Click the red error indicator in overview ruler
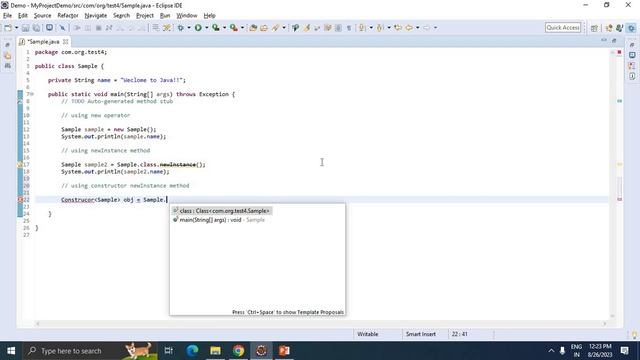 tap(620, 52)
